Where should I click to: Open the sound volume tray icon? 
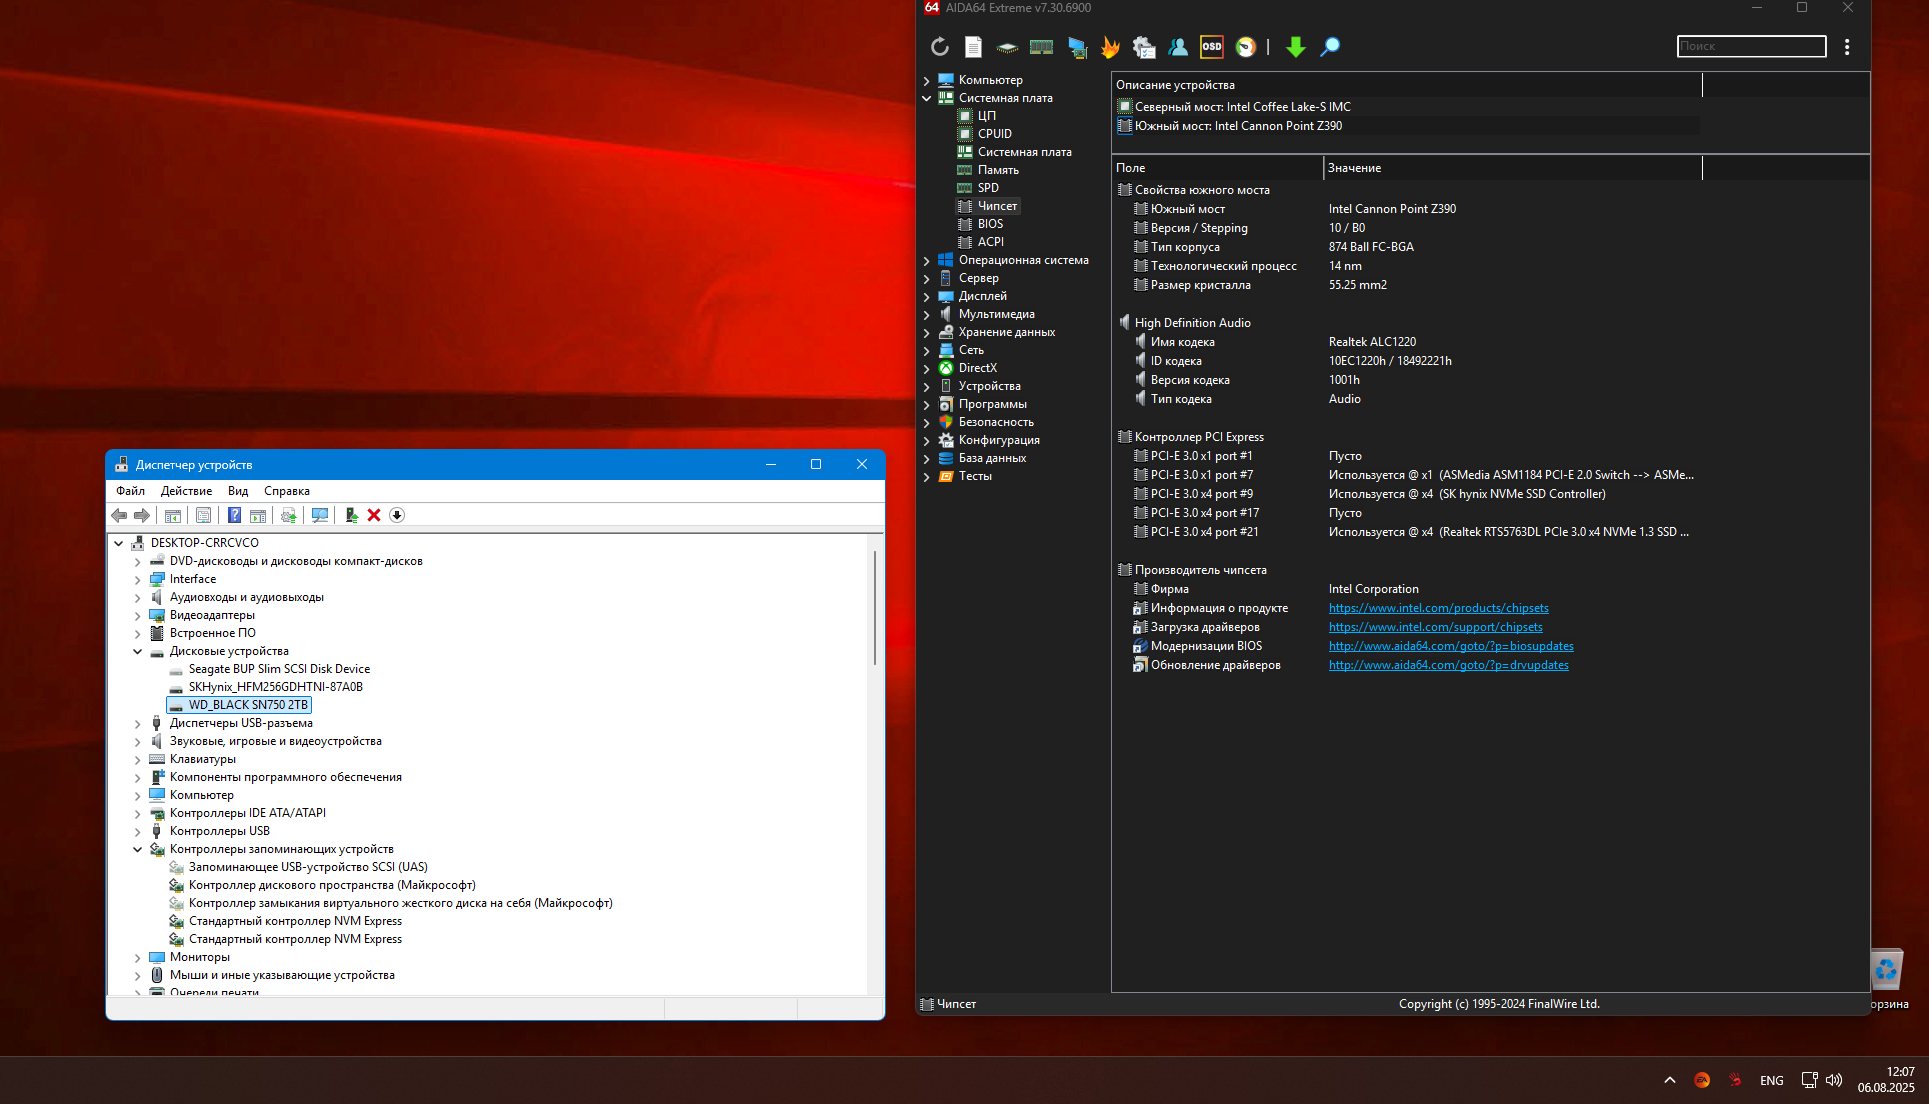click(x=1833, y=1080)
